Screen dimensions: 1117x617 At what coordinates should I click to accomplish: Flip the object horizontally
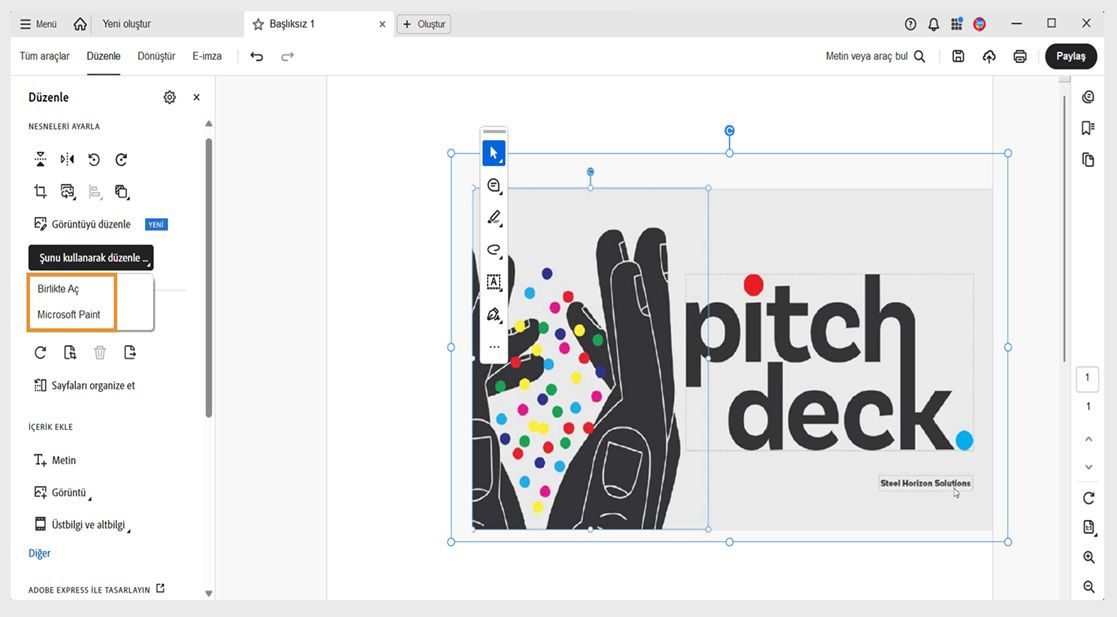pos(67,160)
